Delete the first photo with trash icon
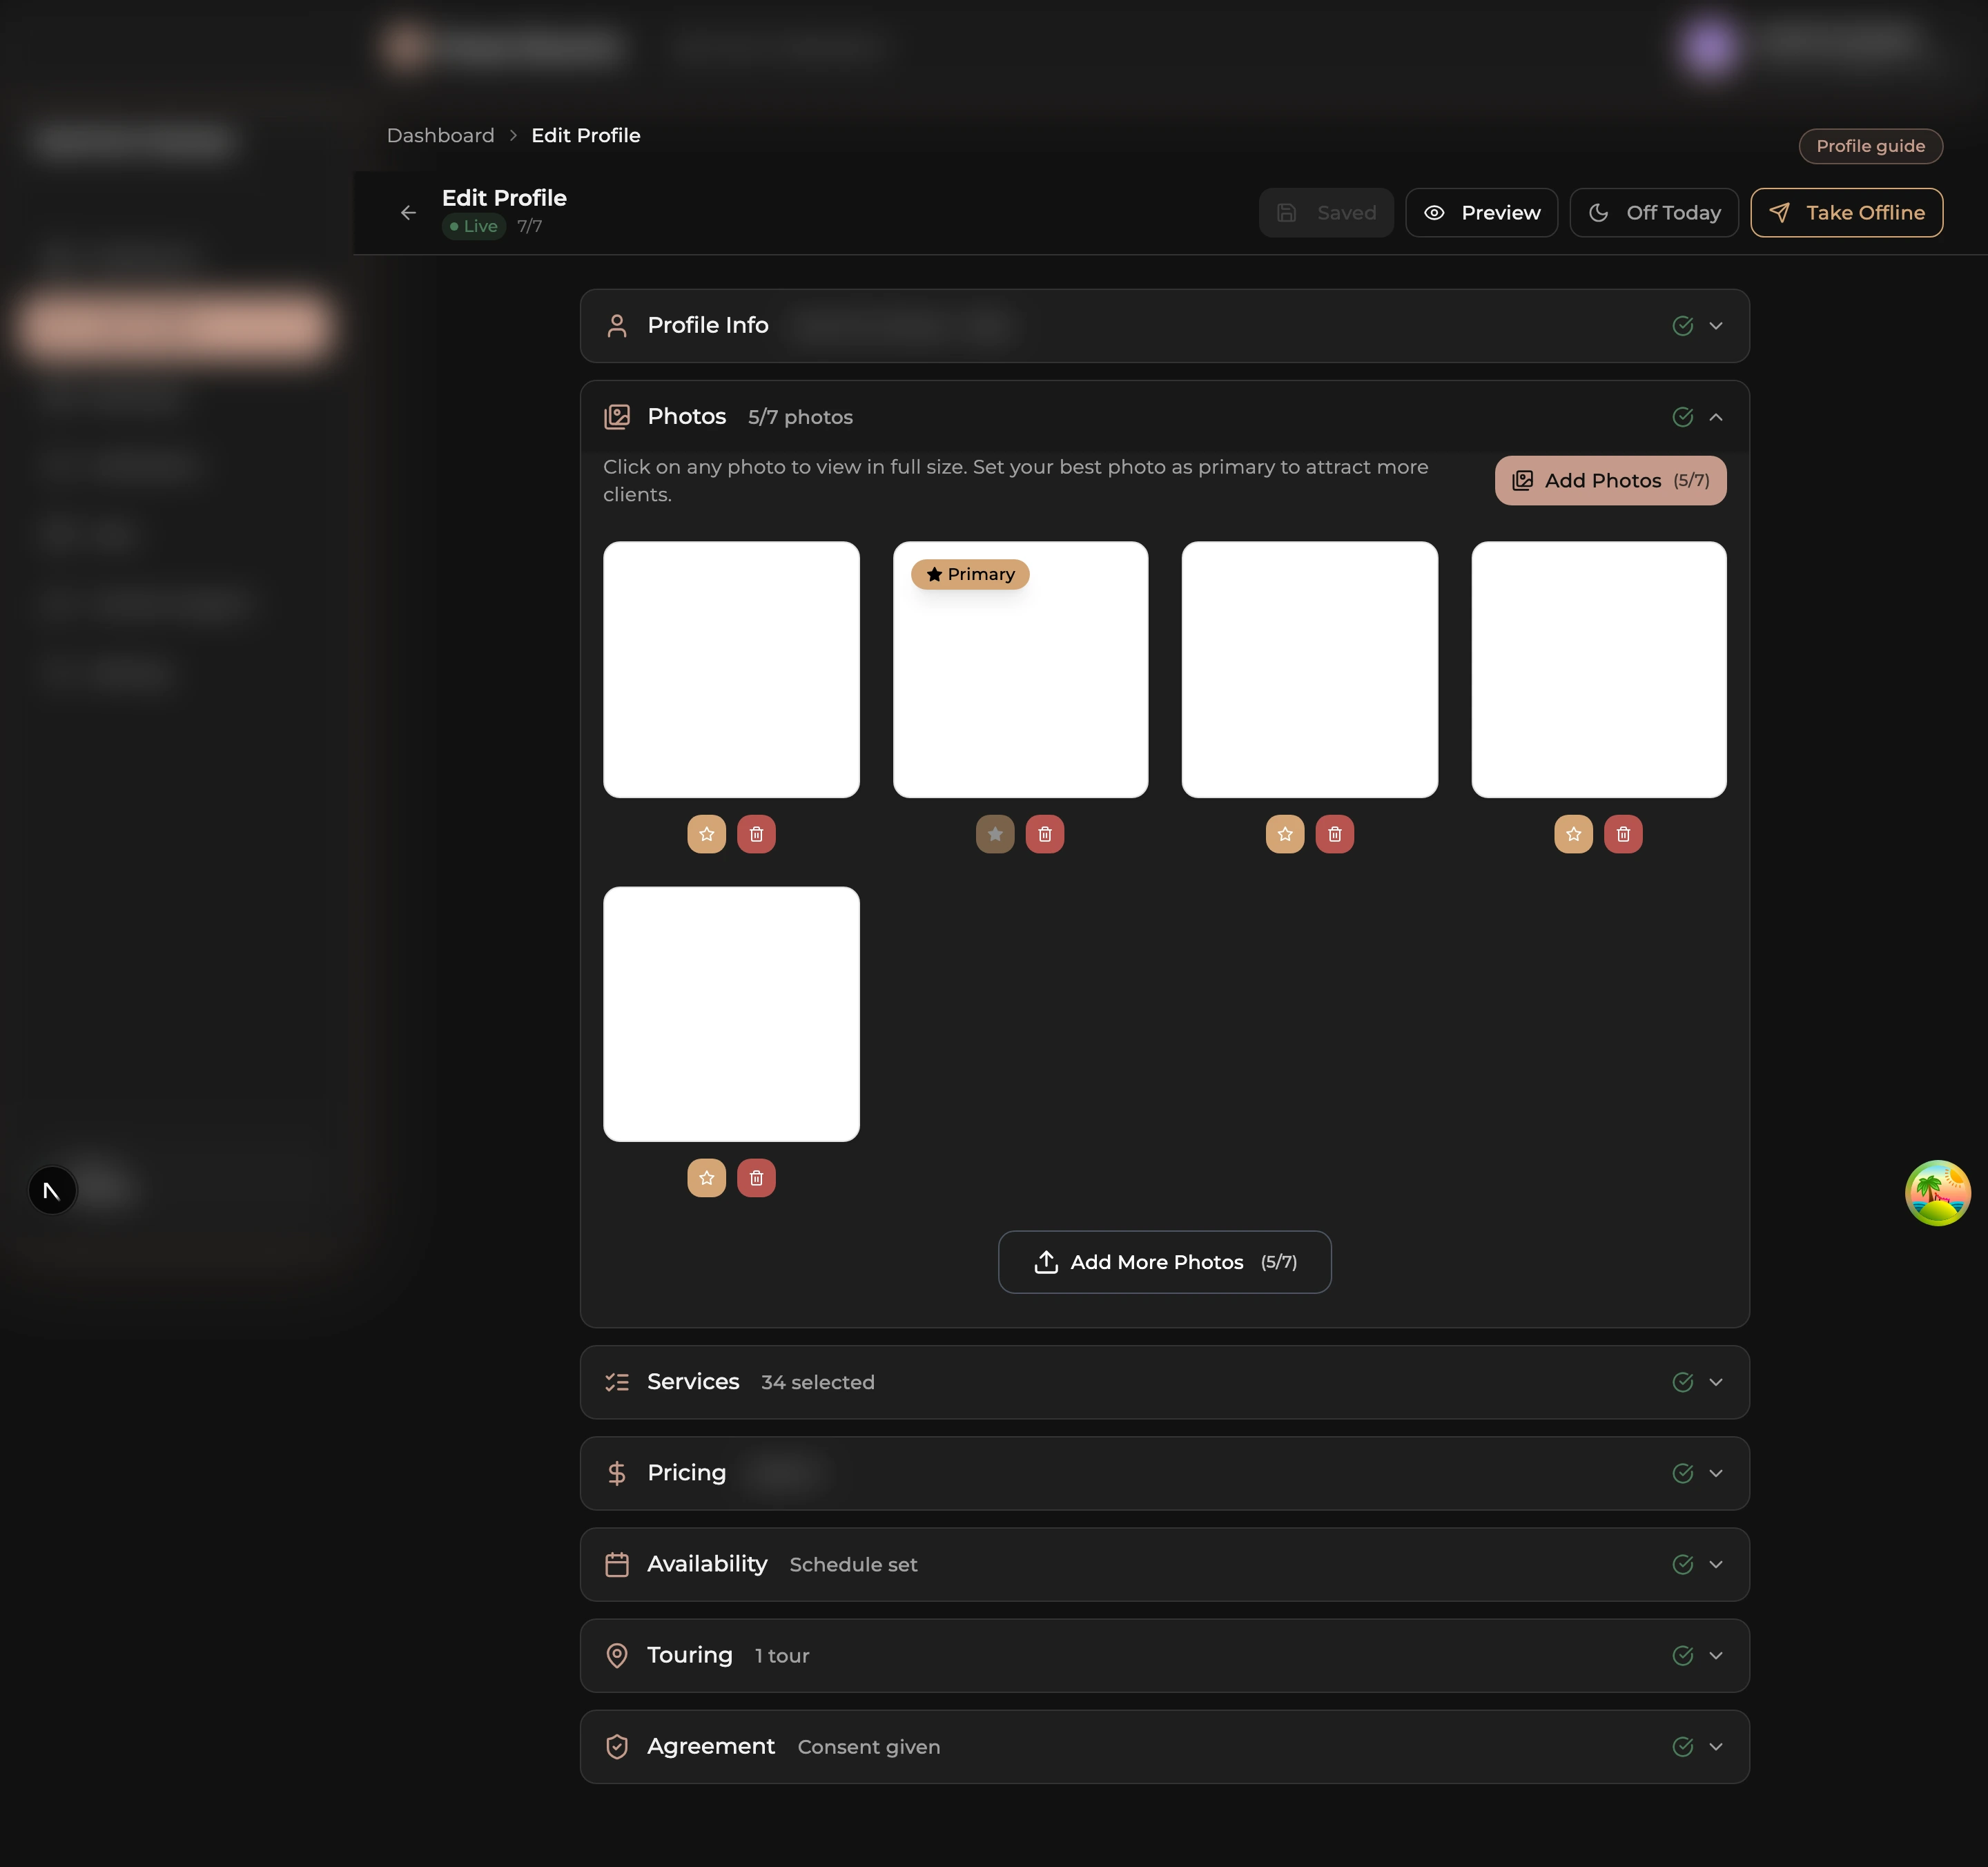This screenshot has width=1988, height=1867. coord(756,834)
